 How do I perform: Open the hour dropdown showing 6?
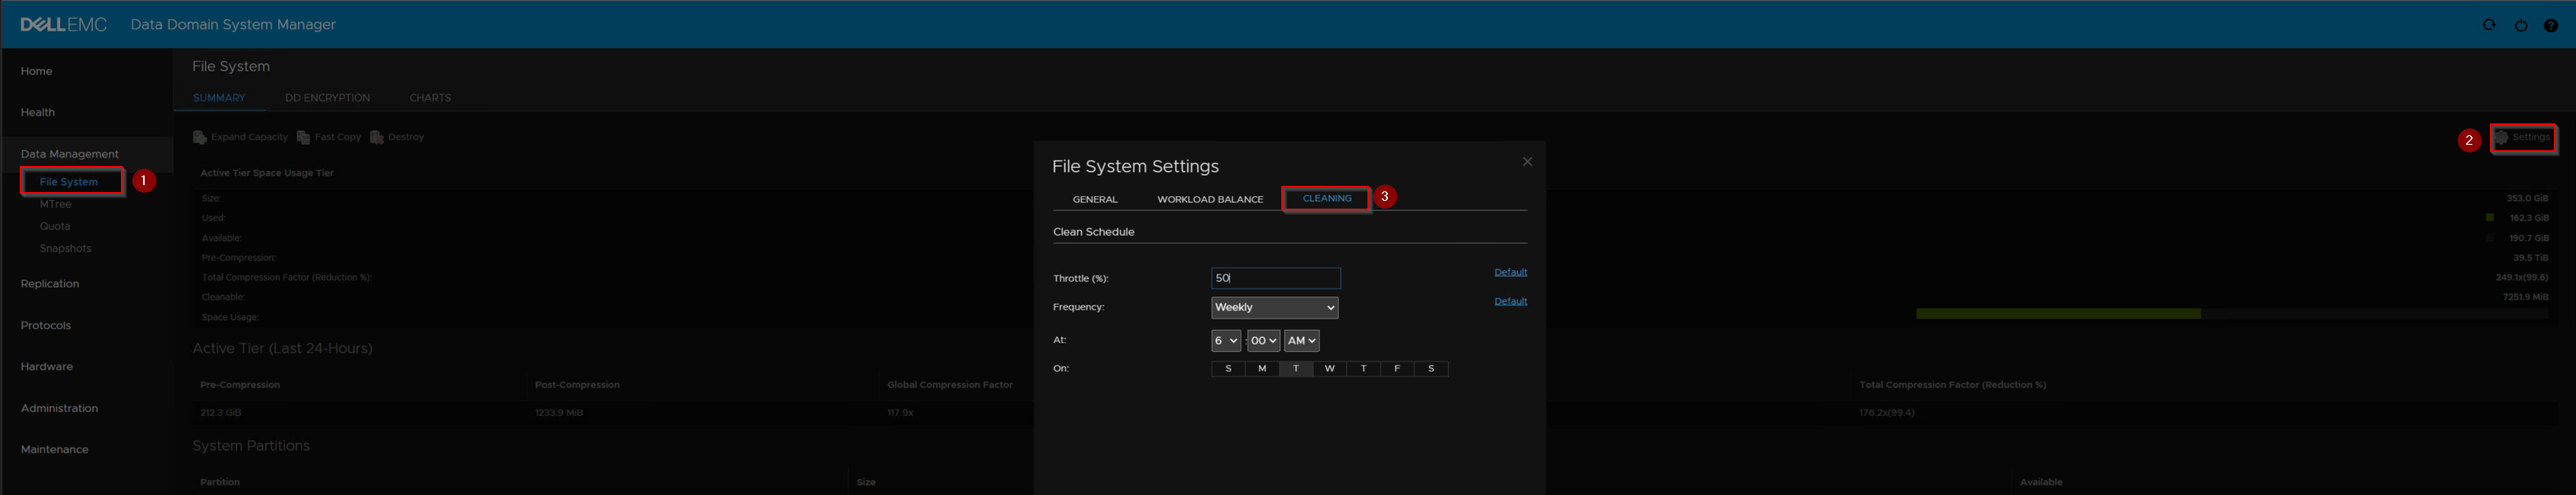pyautogui.click(x=1225, y=341)
